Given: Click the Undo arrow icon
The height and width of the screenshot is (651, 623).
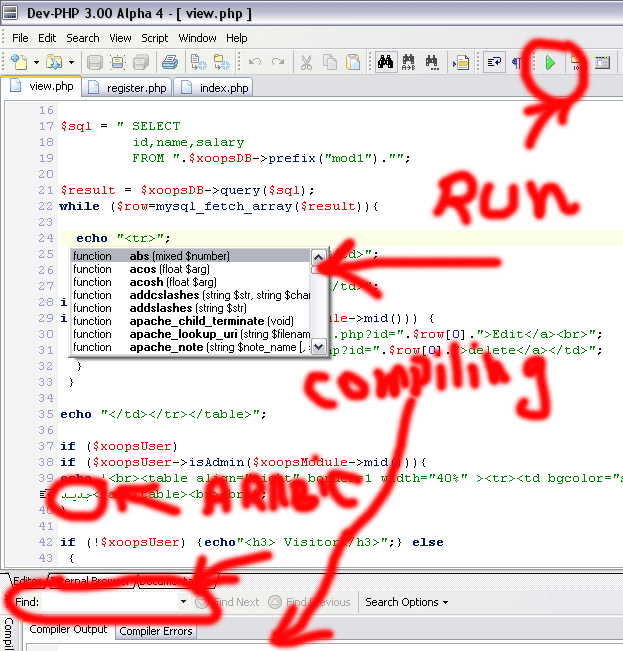Looking at the screenshot, I should pos(254,62).
